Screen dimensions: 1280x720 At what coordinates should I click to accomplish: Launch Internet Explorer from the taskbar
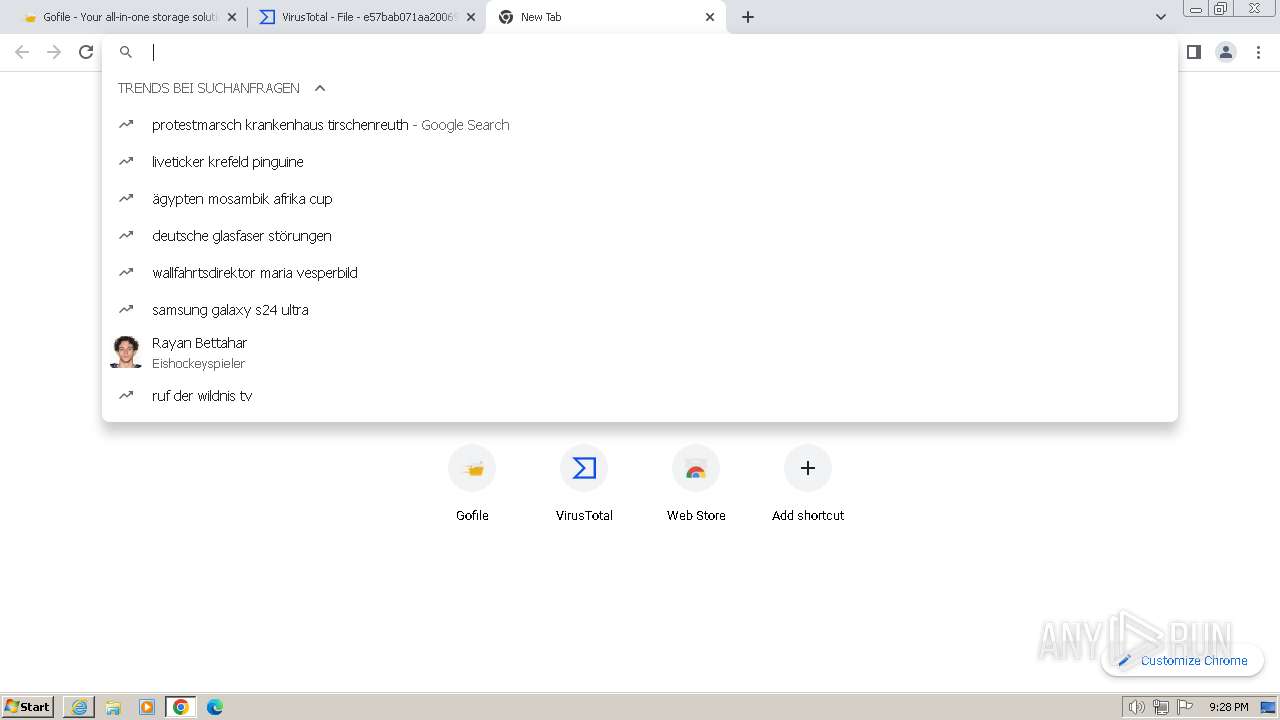(x=79, y=707)
